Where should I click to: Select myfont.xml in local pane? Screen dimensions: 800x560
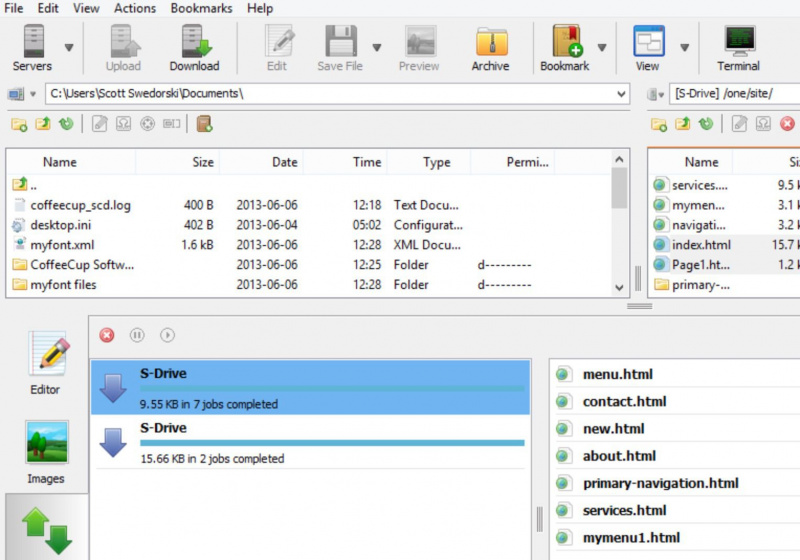[x=310, y=245]
